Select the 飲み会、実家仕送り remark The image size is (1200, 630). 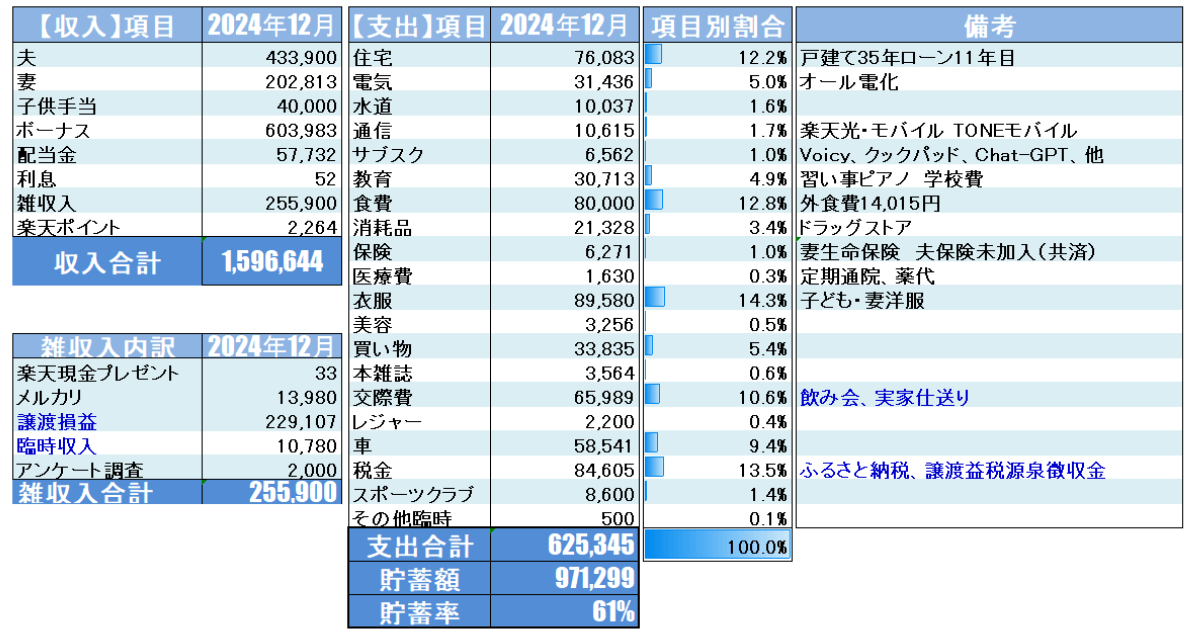click(885, 398)
